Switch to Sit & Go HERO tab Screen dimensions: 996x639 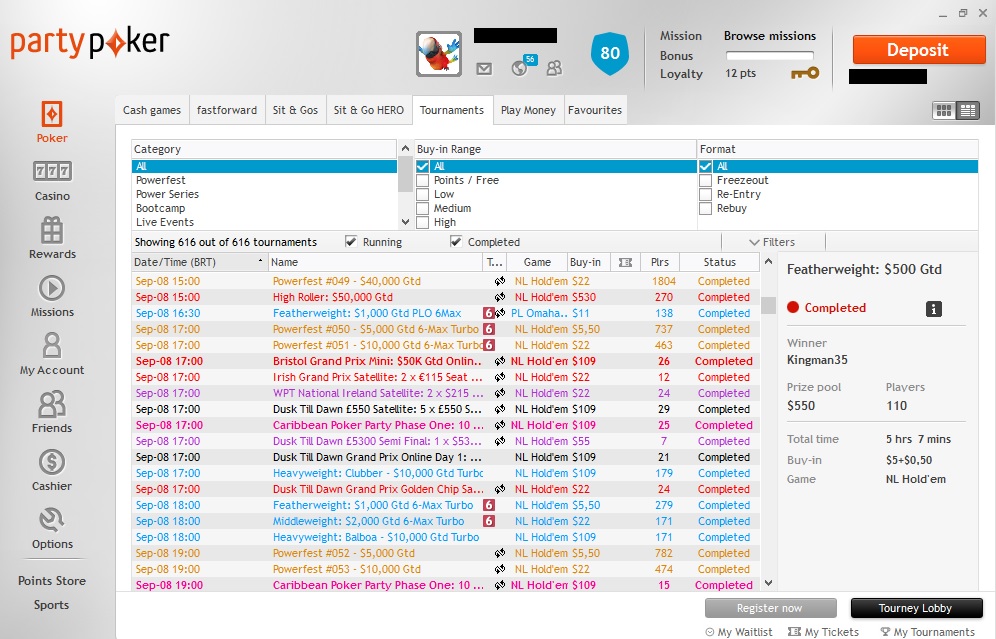[369, 110]
